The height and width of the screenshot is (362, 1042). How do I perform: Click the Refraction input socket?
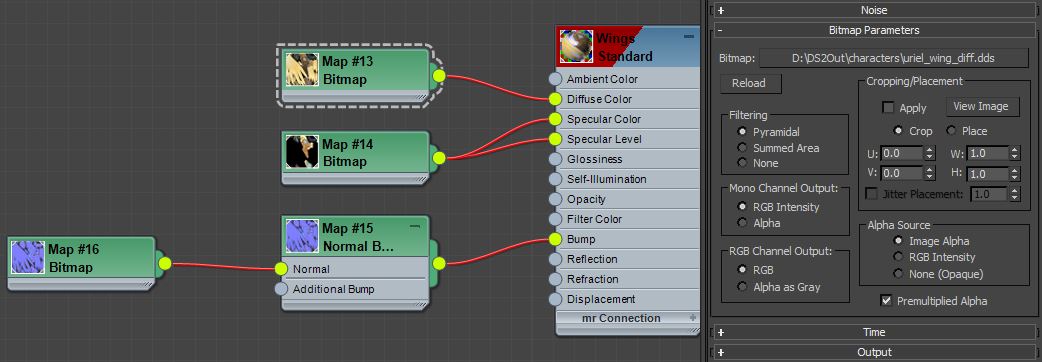(556, 279)
